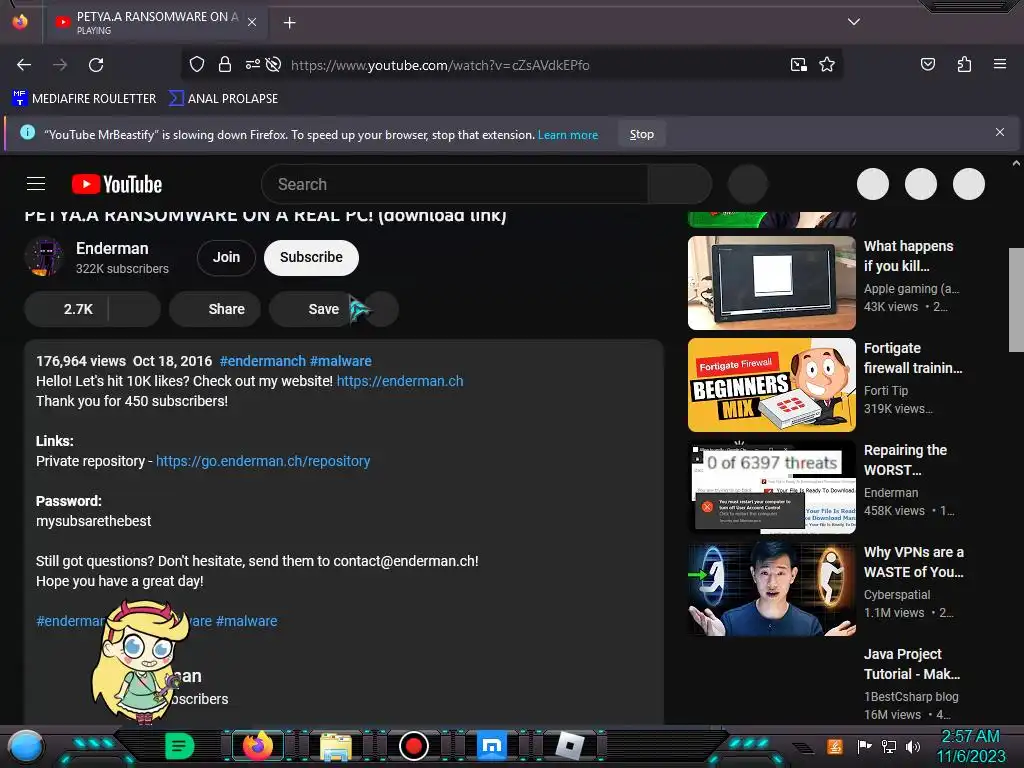Open the tracking protection shield icon
Viewport: 1024px width, 768px height.
point(197,64)
